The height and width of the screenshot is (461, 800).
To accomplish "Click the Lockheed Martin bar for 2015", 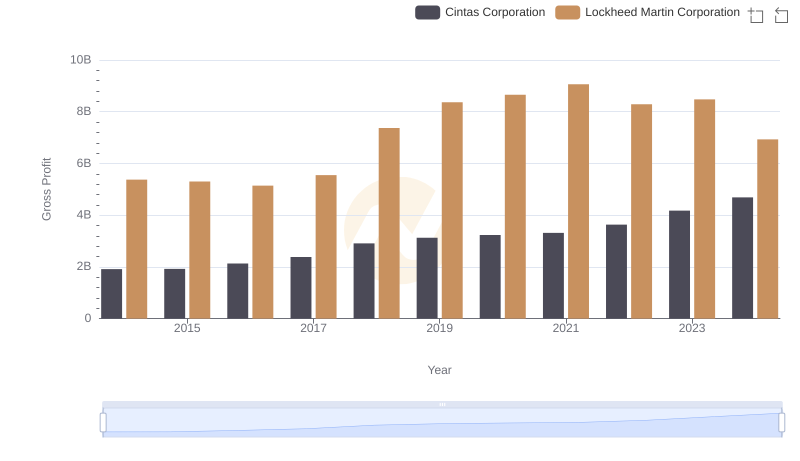I will (x=199, y=250).
